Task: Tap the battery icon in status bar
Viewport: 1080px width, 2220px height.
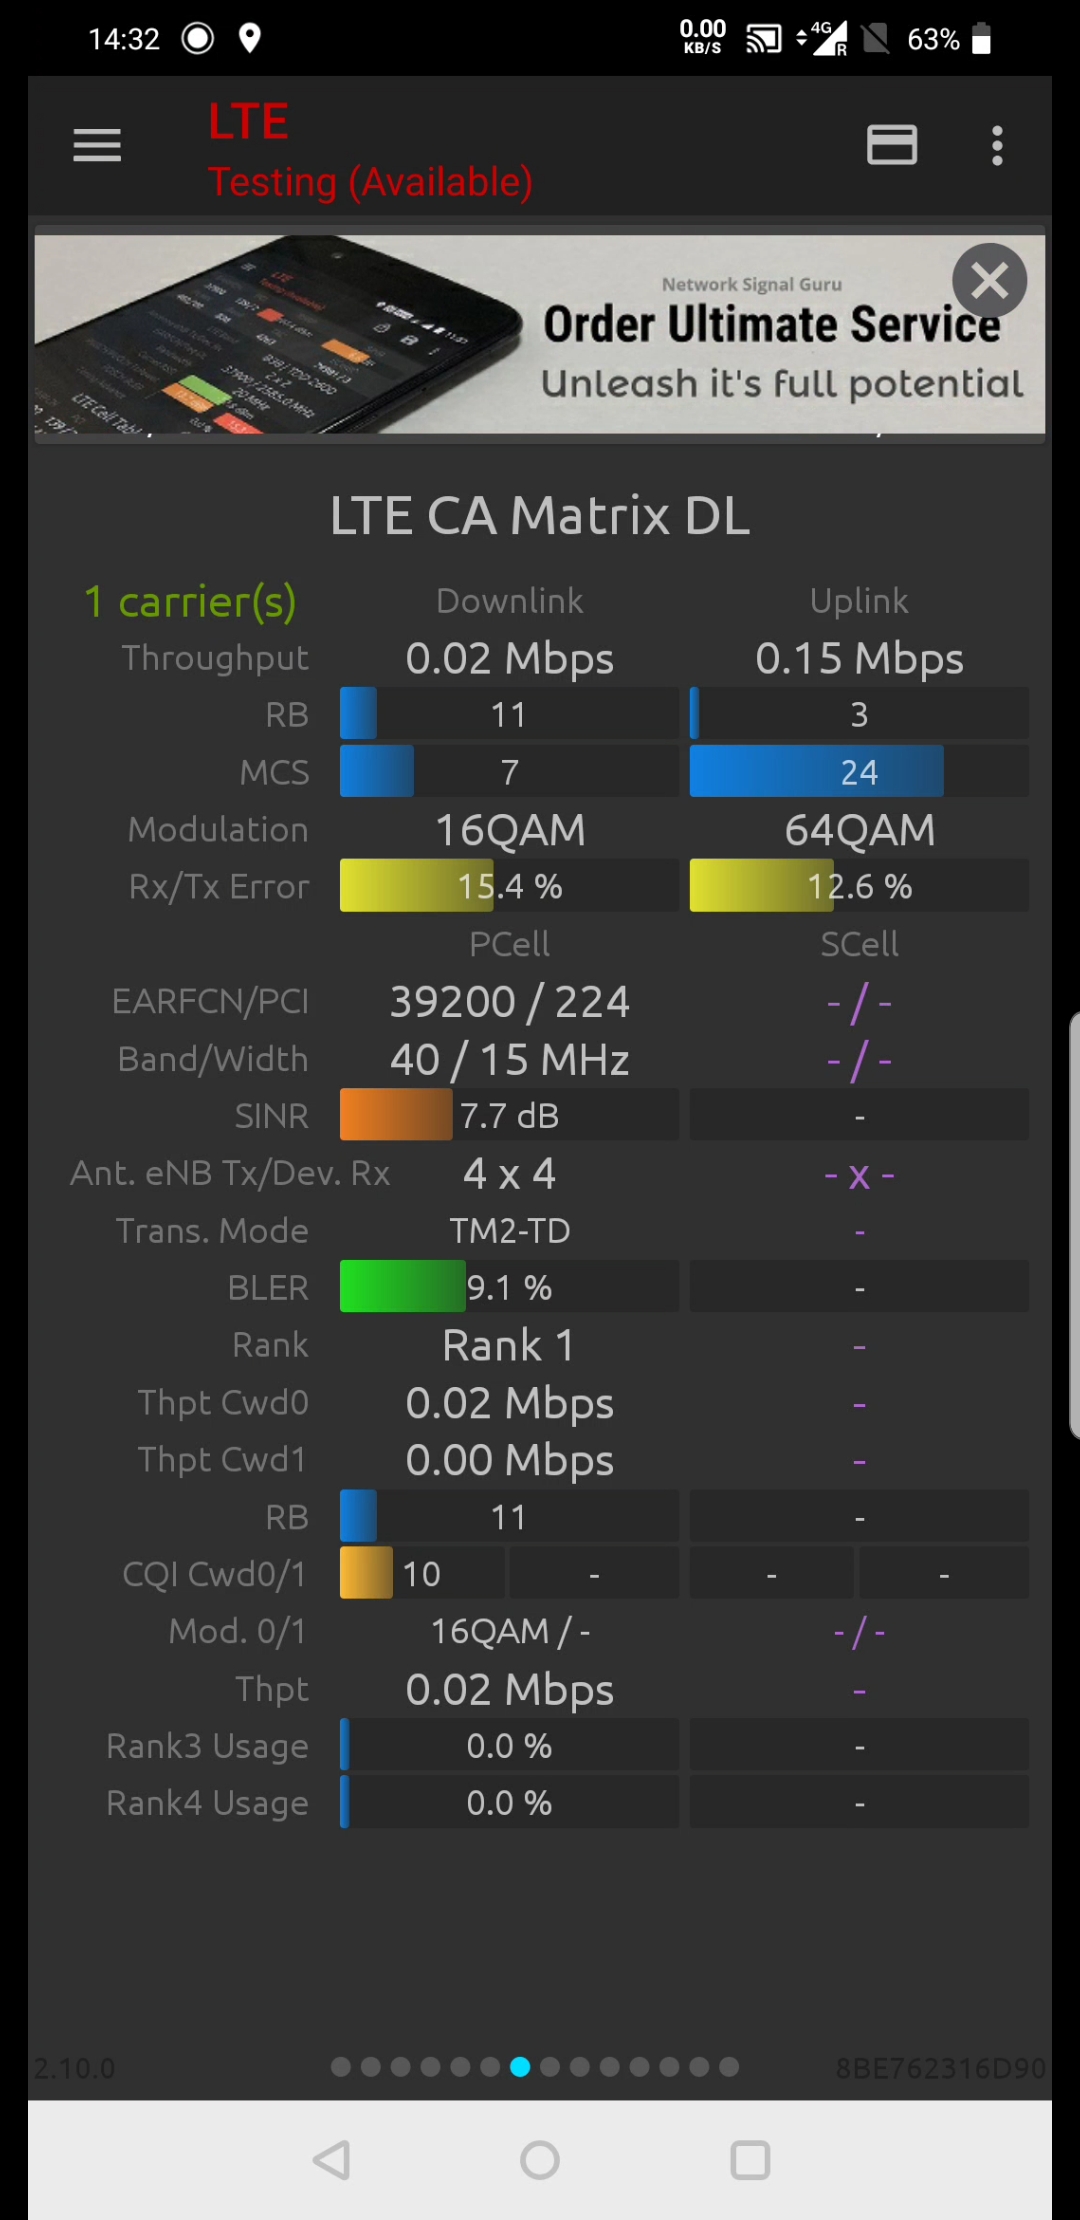Action: [x=981, y=39]
